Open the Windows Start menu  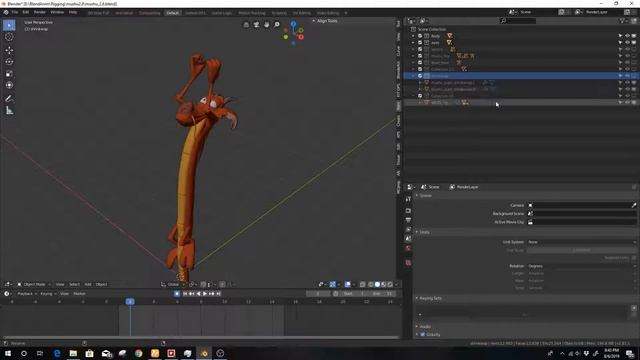click(8, 353)
